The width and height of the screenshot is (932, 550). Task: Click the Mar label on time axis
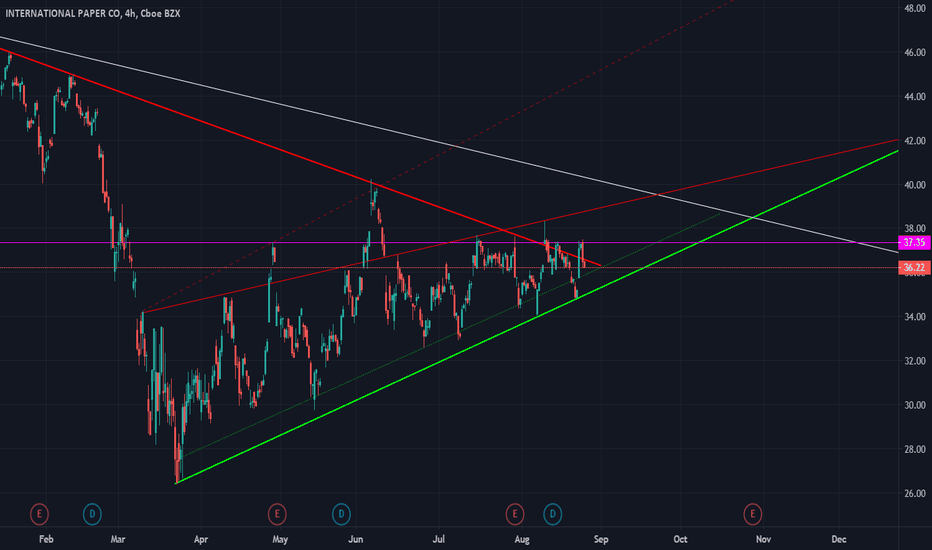(118, 539)
